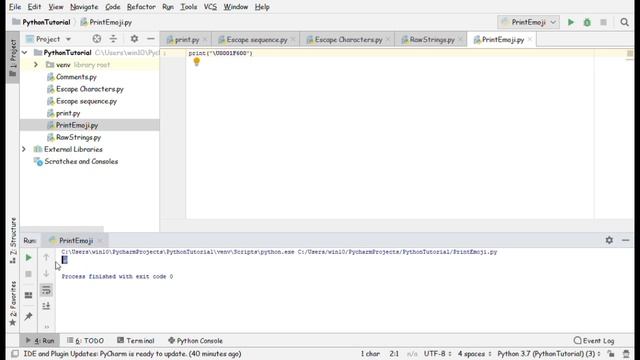Screen dimensions: 640x360
Task: Open Project panel settings gear
Action: pos(134,39)
